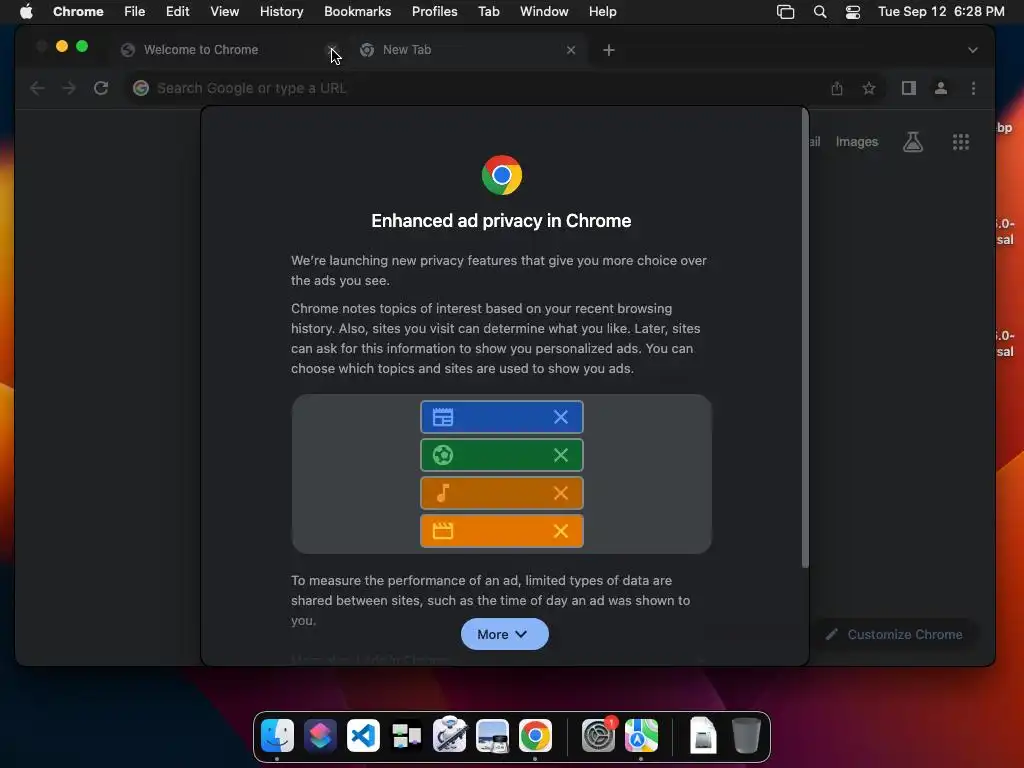
Task: Reload the current page
Action: tap(101, 88)
